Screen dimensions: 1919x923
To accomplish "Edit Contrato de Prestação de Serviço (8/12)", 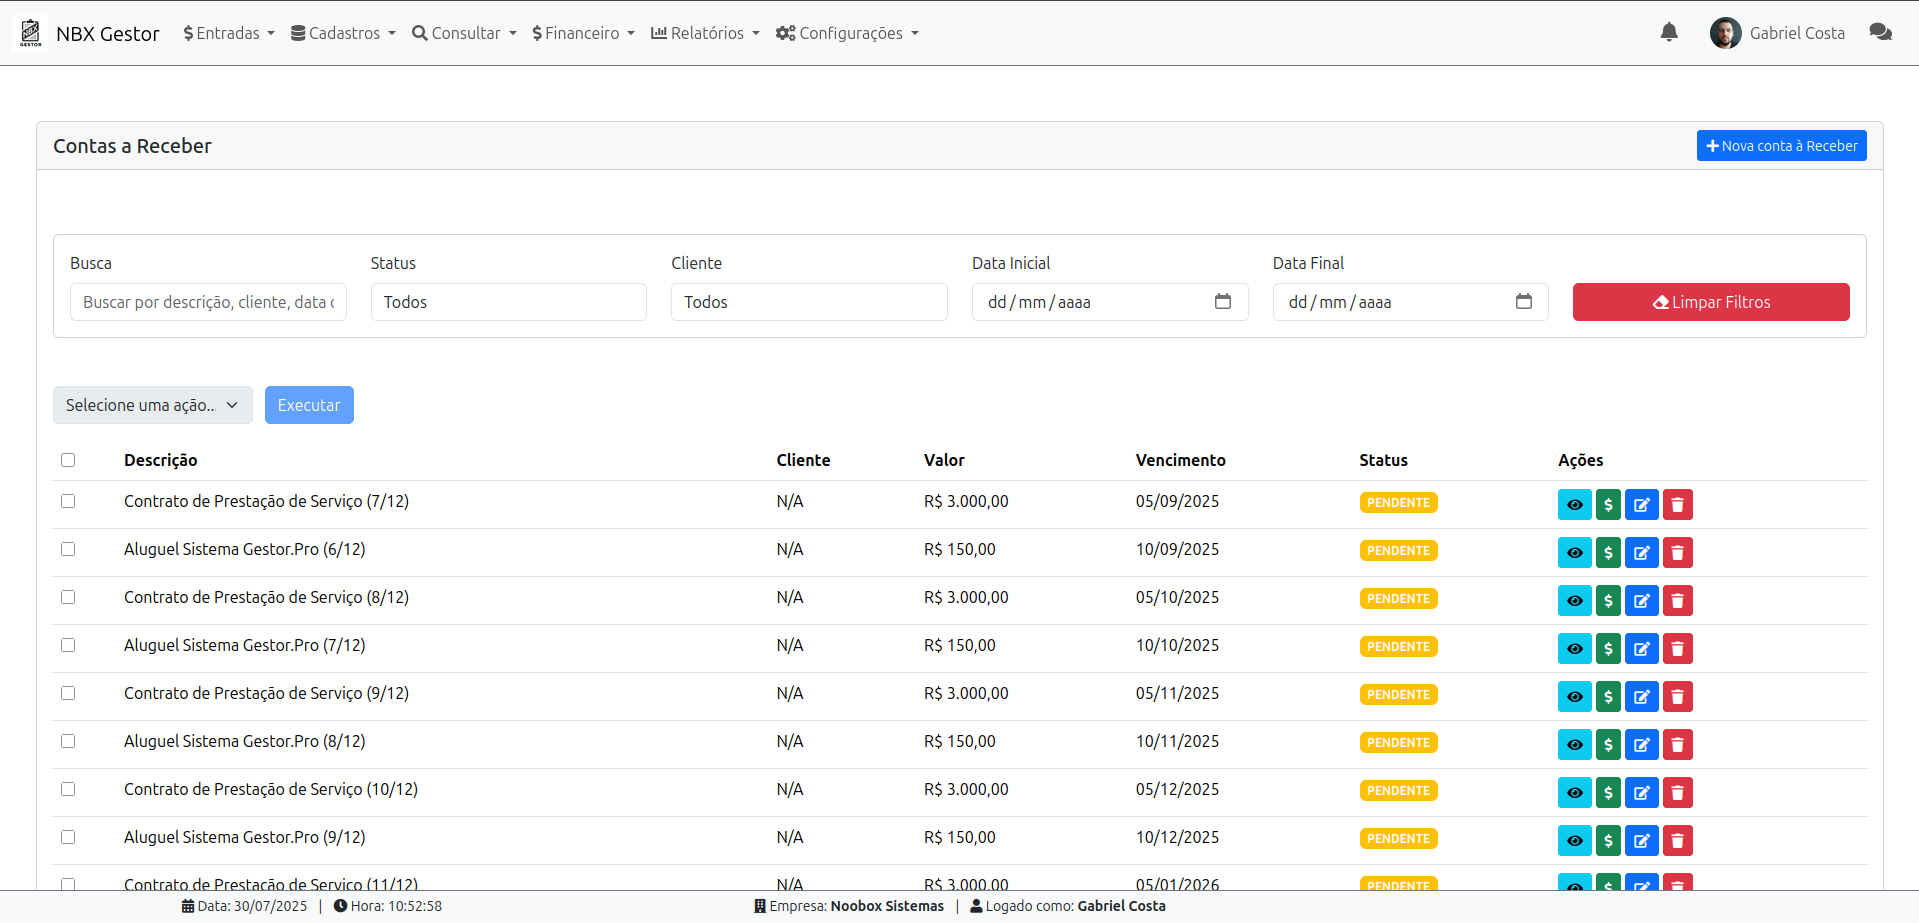I will (1641, 601).
